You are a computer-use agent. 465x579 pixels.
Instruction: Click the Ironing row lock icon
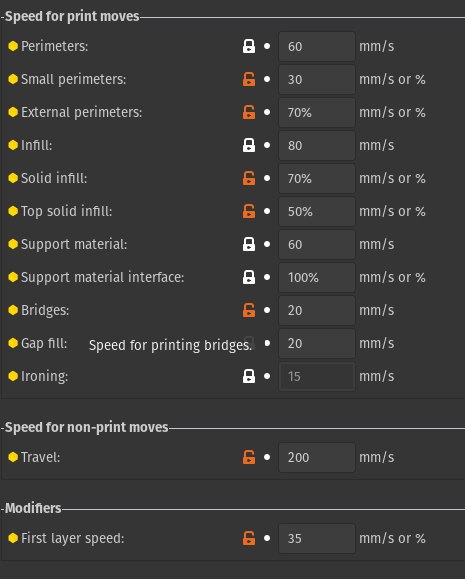[249, 376]
